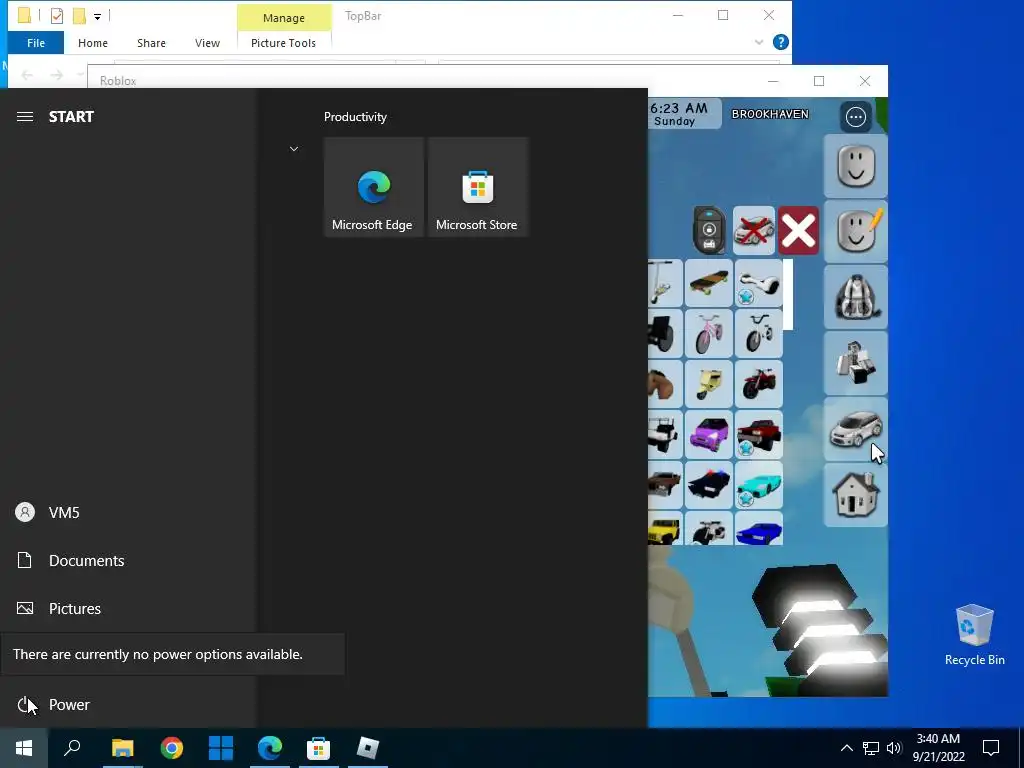1024x768 pixels.
Task: Select the purple compact car
Action: click(x=709, y=434)
